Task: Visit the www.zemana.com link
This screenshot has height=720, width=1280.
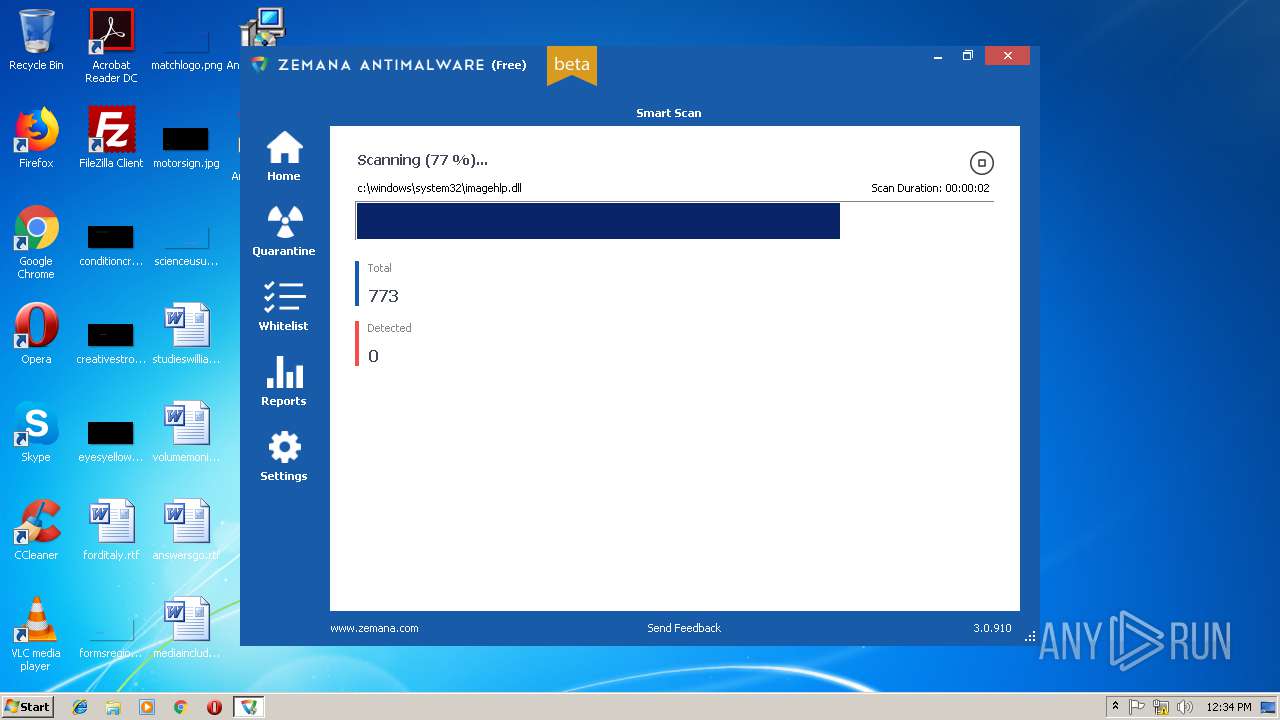Action: point(374,628)
